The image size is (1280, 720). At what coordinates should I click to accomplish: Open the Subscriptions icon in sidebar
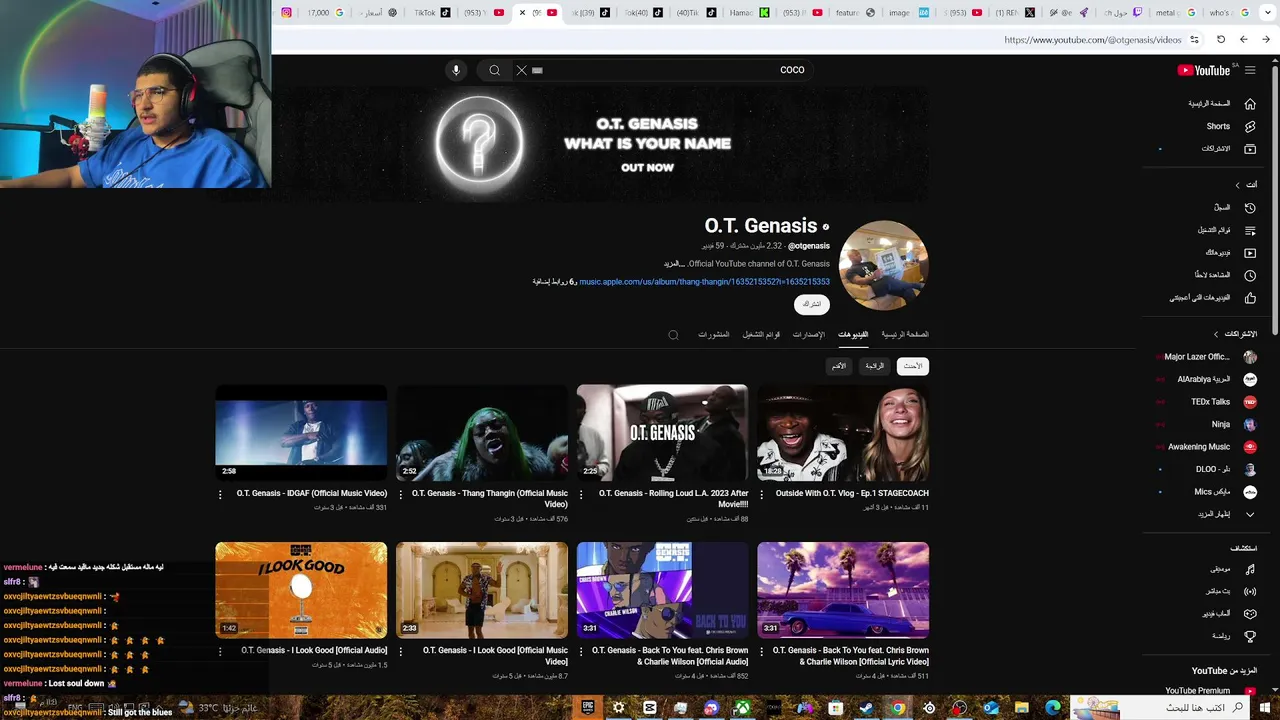pyautogui.click(x=1250, y=149)
